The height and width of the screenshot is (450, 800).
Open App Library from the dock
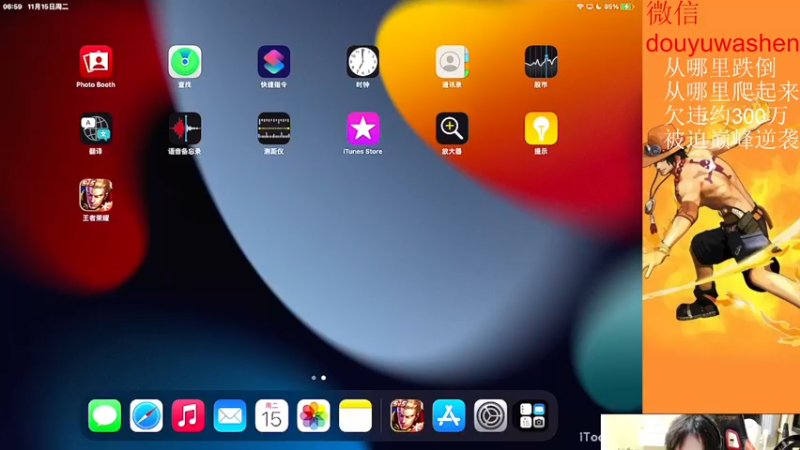point(532,416)
